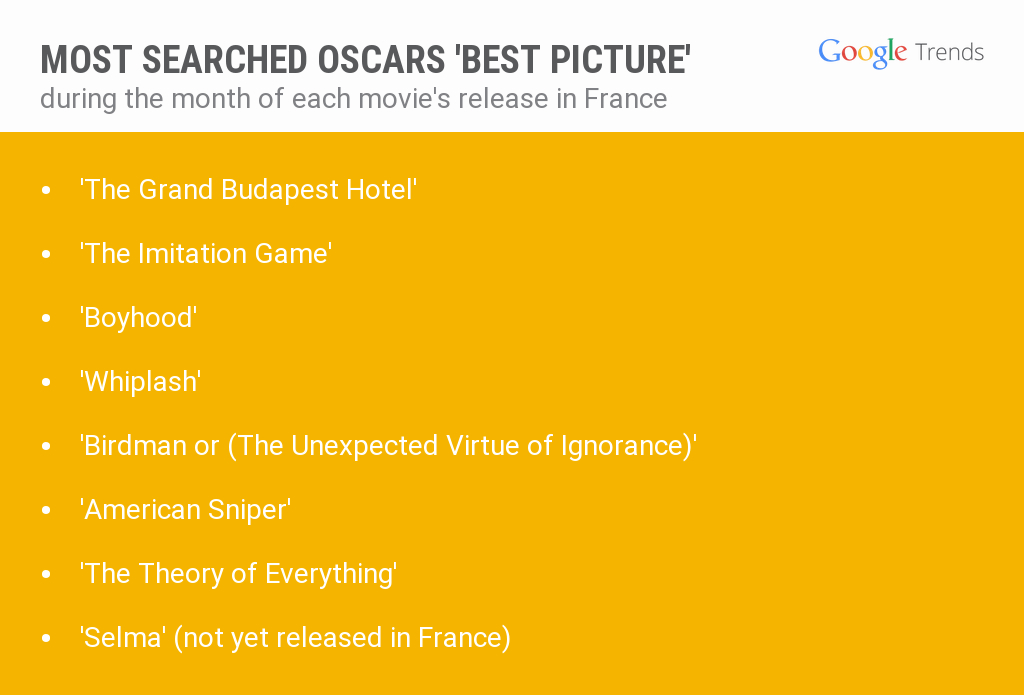Click the bullet point beside 'Boyhood'
Screen dimensions: 1024x695
pyautogui.click(x=46, y=318)
